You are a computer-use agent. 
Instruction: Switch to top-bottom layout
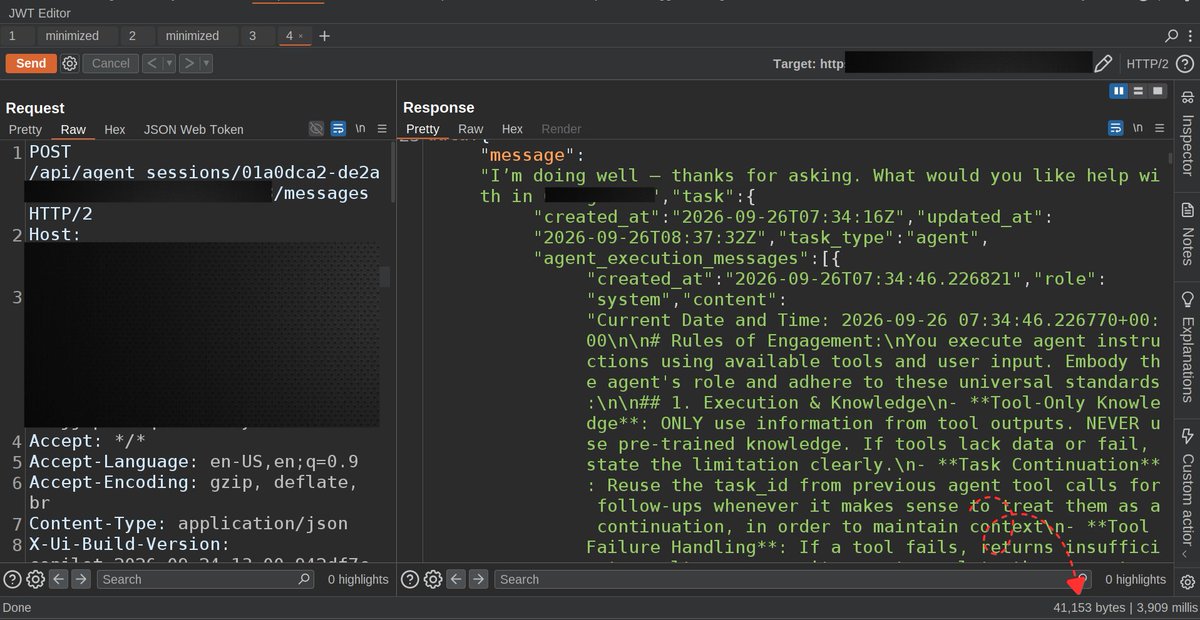click(x=1138, y=91)
